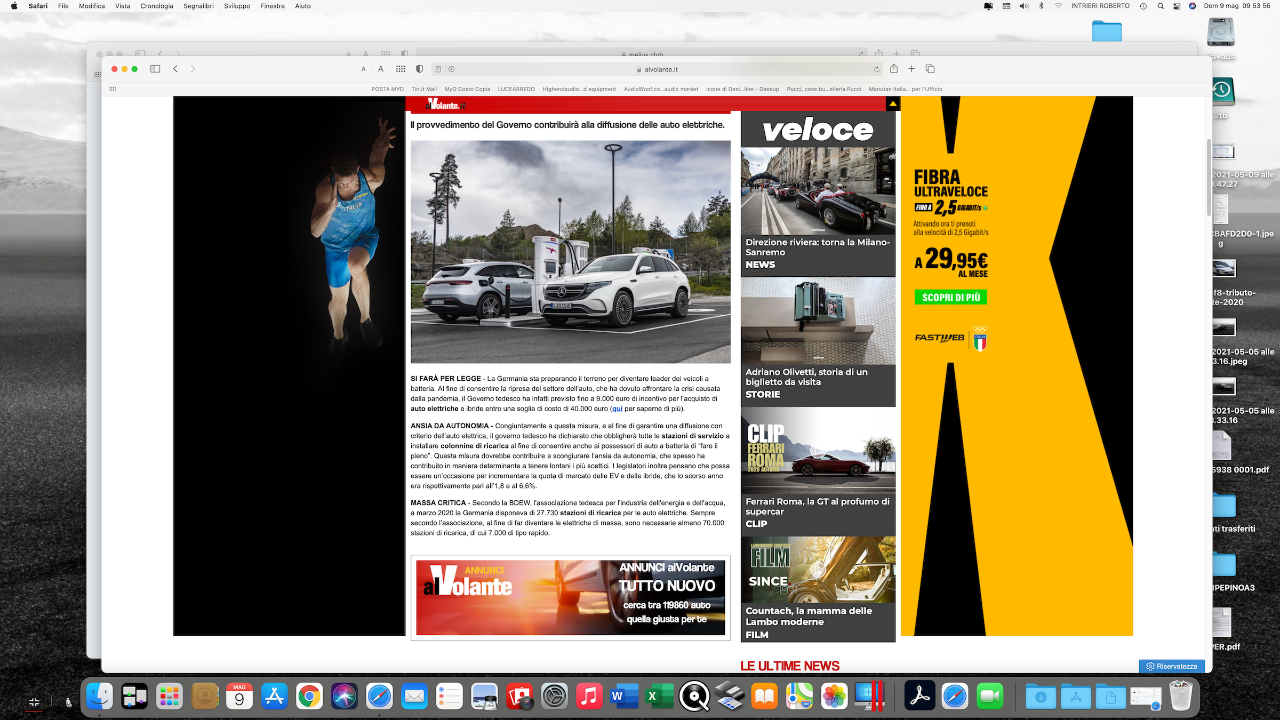Launch Microsoft Word from the Dock
1280x720 pixels.
tap(624, 695)
